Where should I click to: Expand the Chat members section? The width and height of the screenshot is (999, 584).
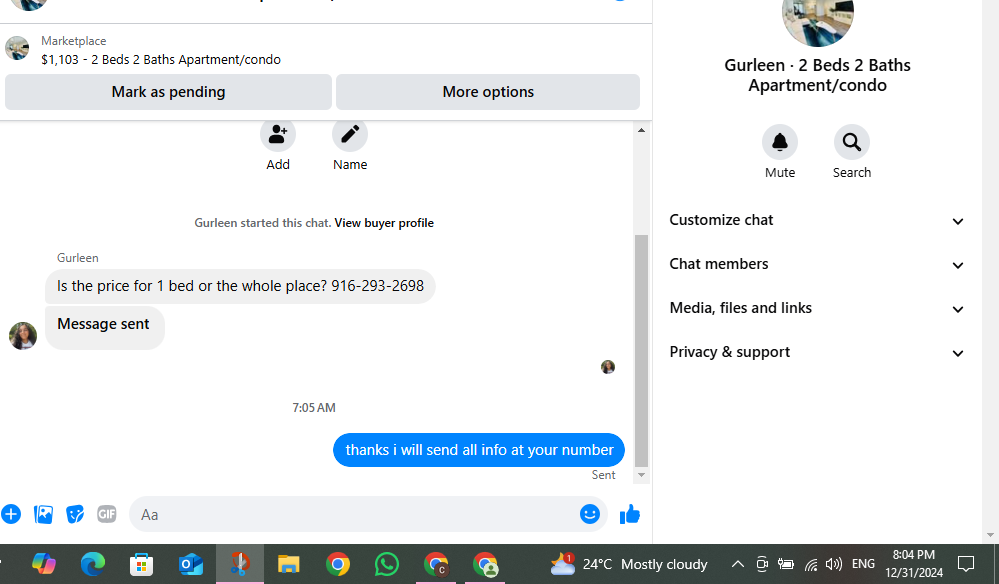point(817,264)
